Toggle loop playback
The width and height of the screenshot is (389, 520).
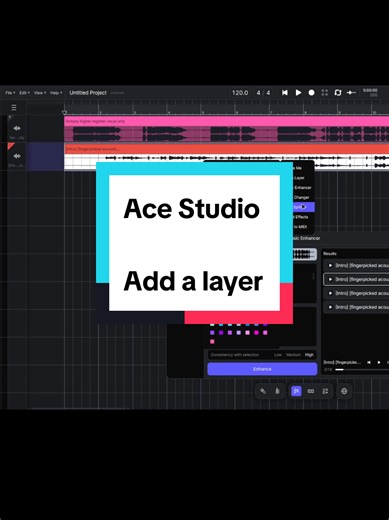338,93
